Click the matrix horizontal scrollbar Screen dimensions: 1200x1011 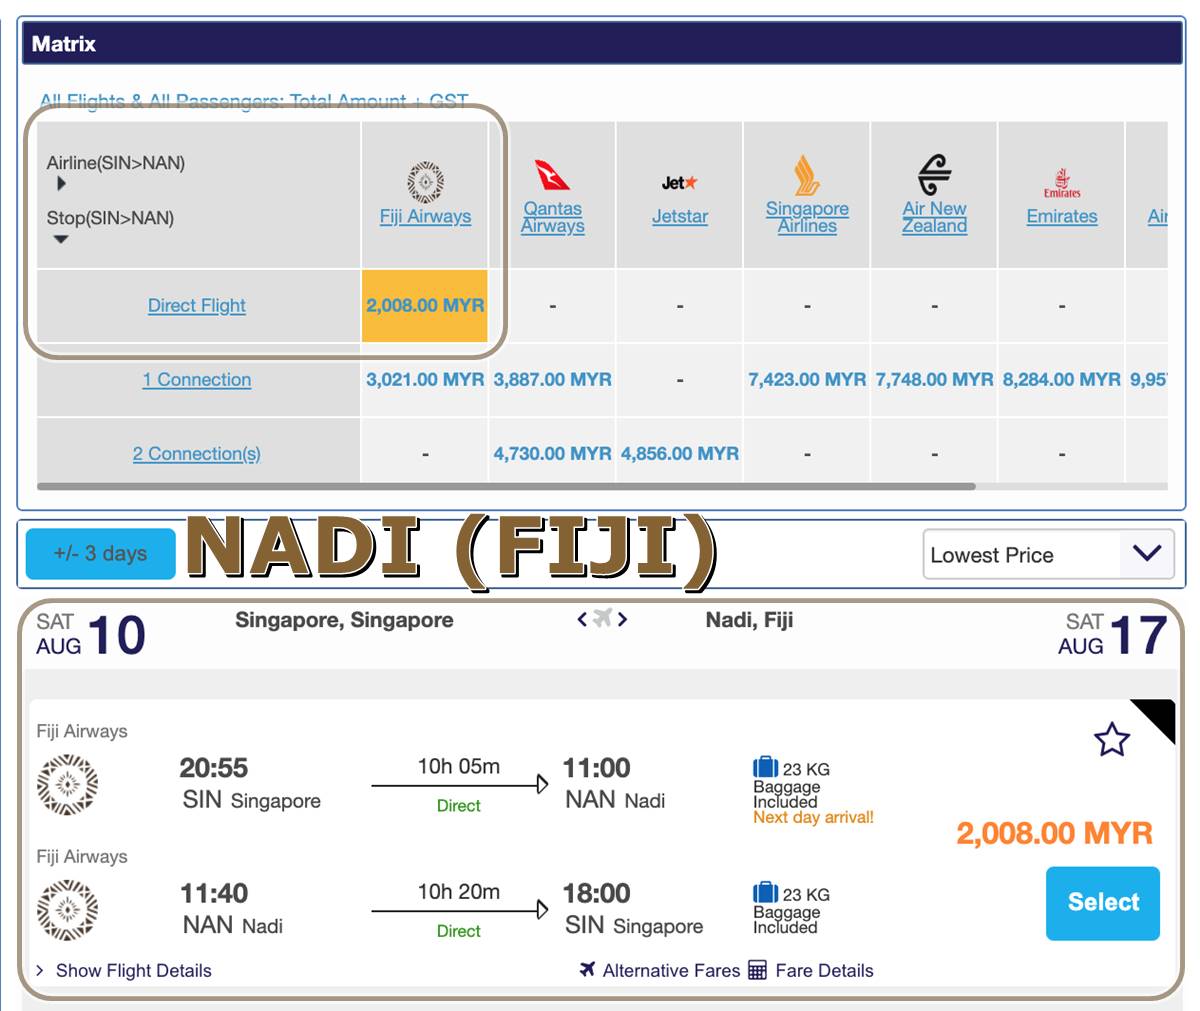click(x=506, y=487)
